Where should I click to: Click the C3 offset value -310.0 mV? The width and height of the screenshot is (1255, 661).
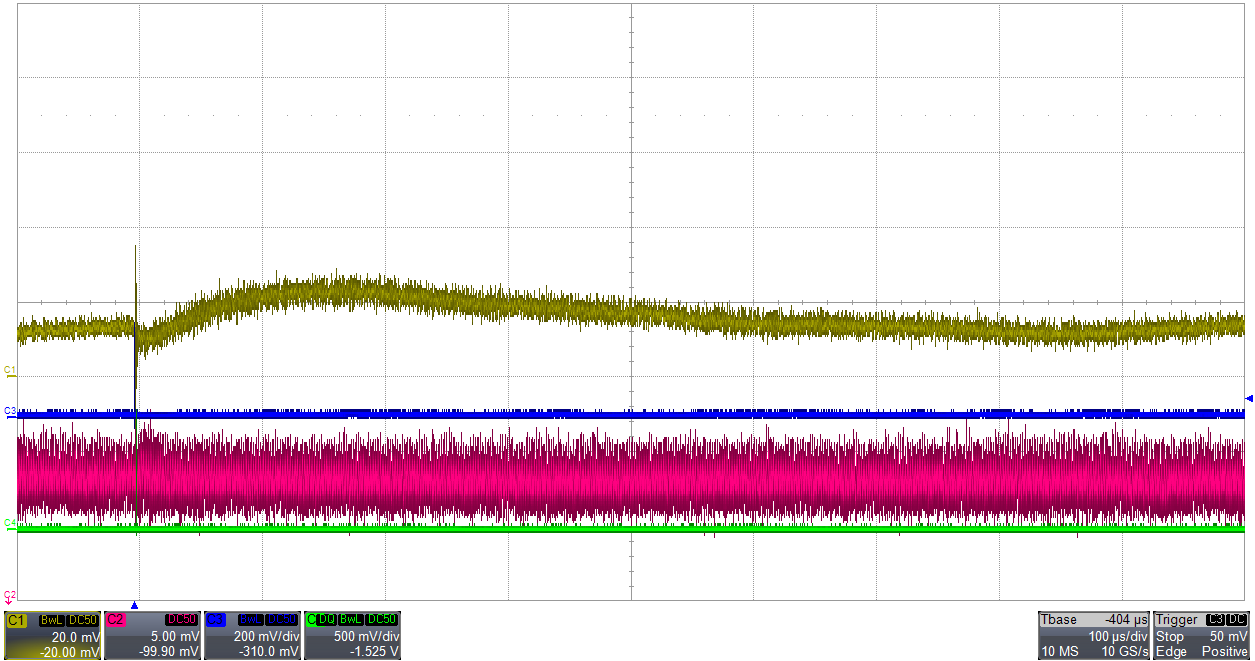pos(269,652)
